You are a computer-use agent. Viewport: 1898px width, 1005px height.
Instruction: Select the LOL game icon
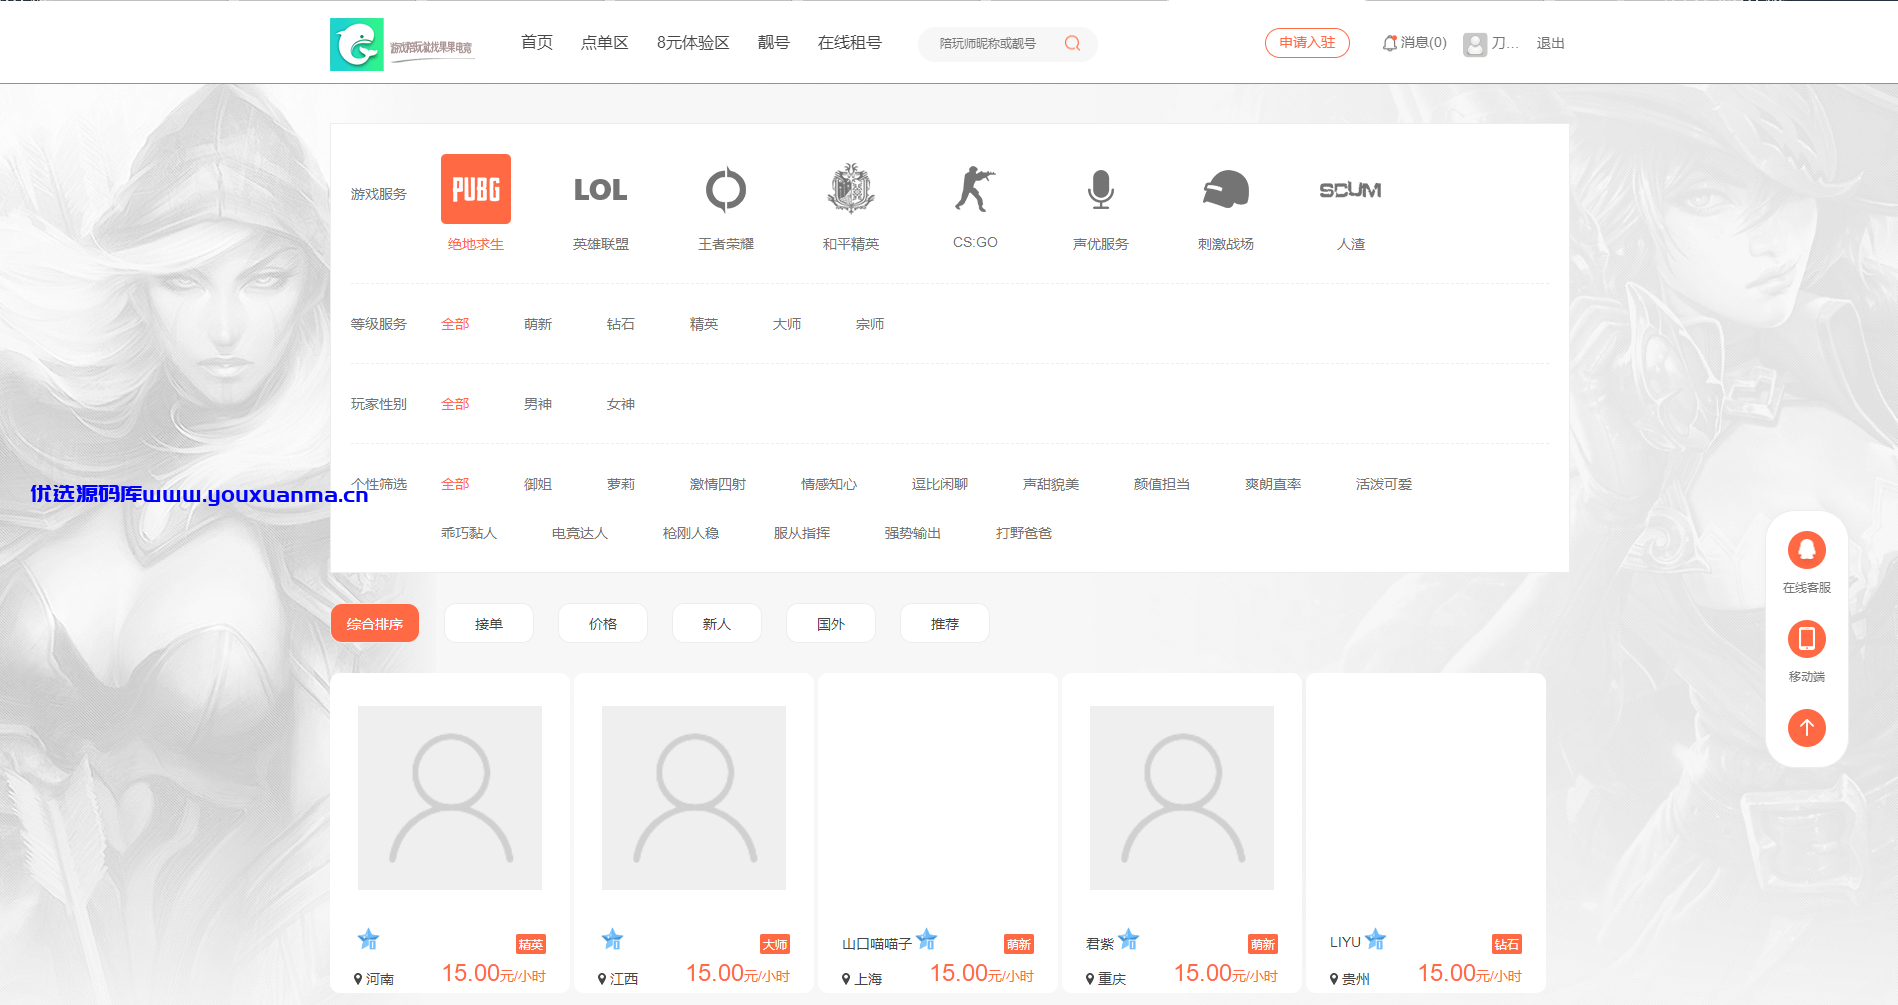(x=600, y=189)
